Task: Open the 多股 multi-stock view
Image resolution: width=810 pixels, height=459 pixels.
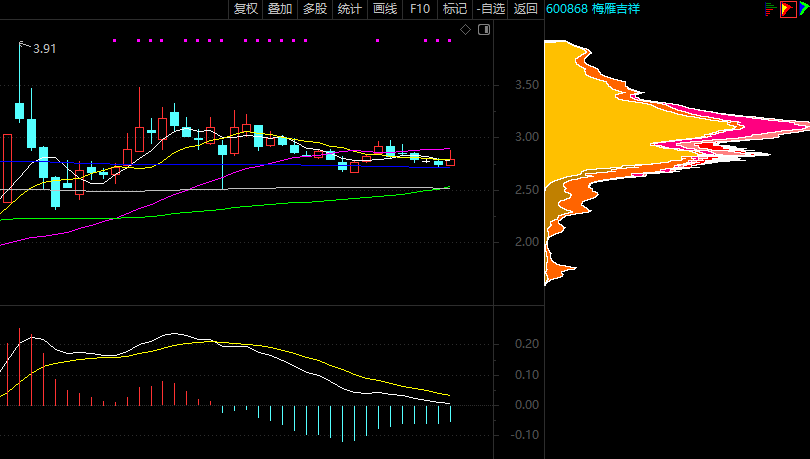Action: pyautogui.click(x=315, y=9)
